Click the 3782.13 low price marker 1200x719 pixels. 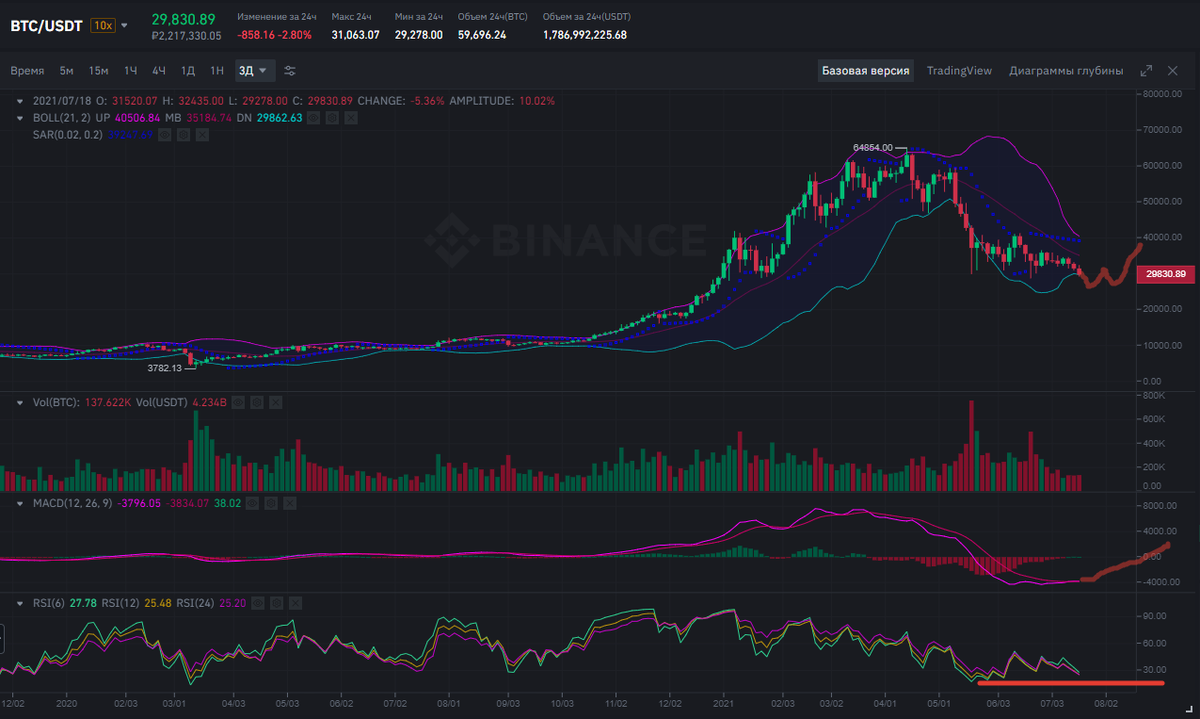[164, 368]
